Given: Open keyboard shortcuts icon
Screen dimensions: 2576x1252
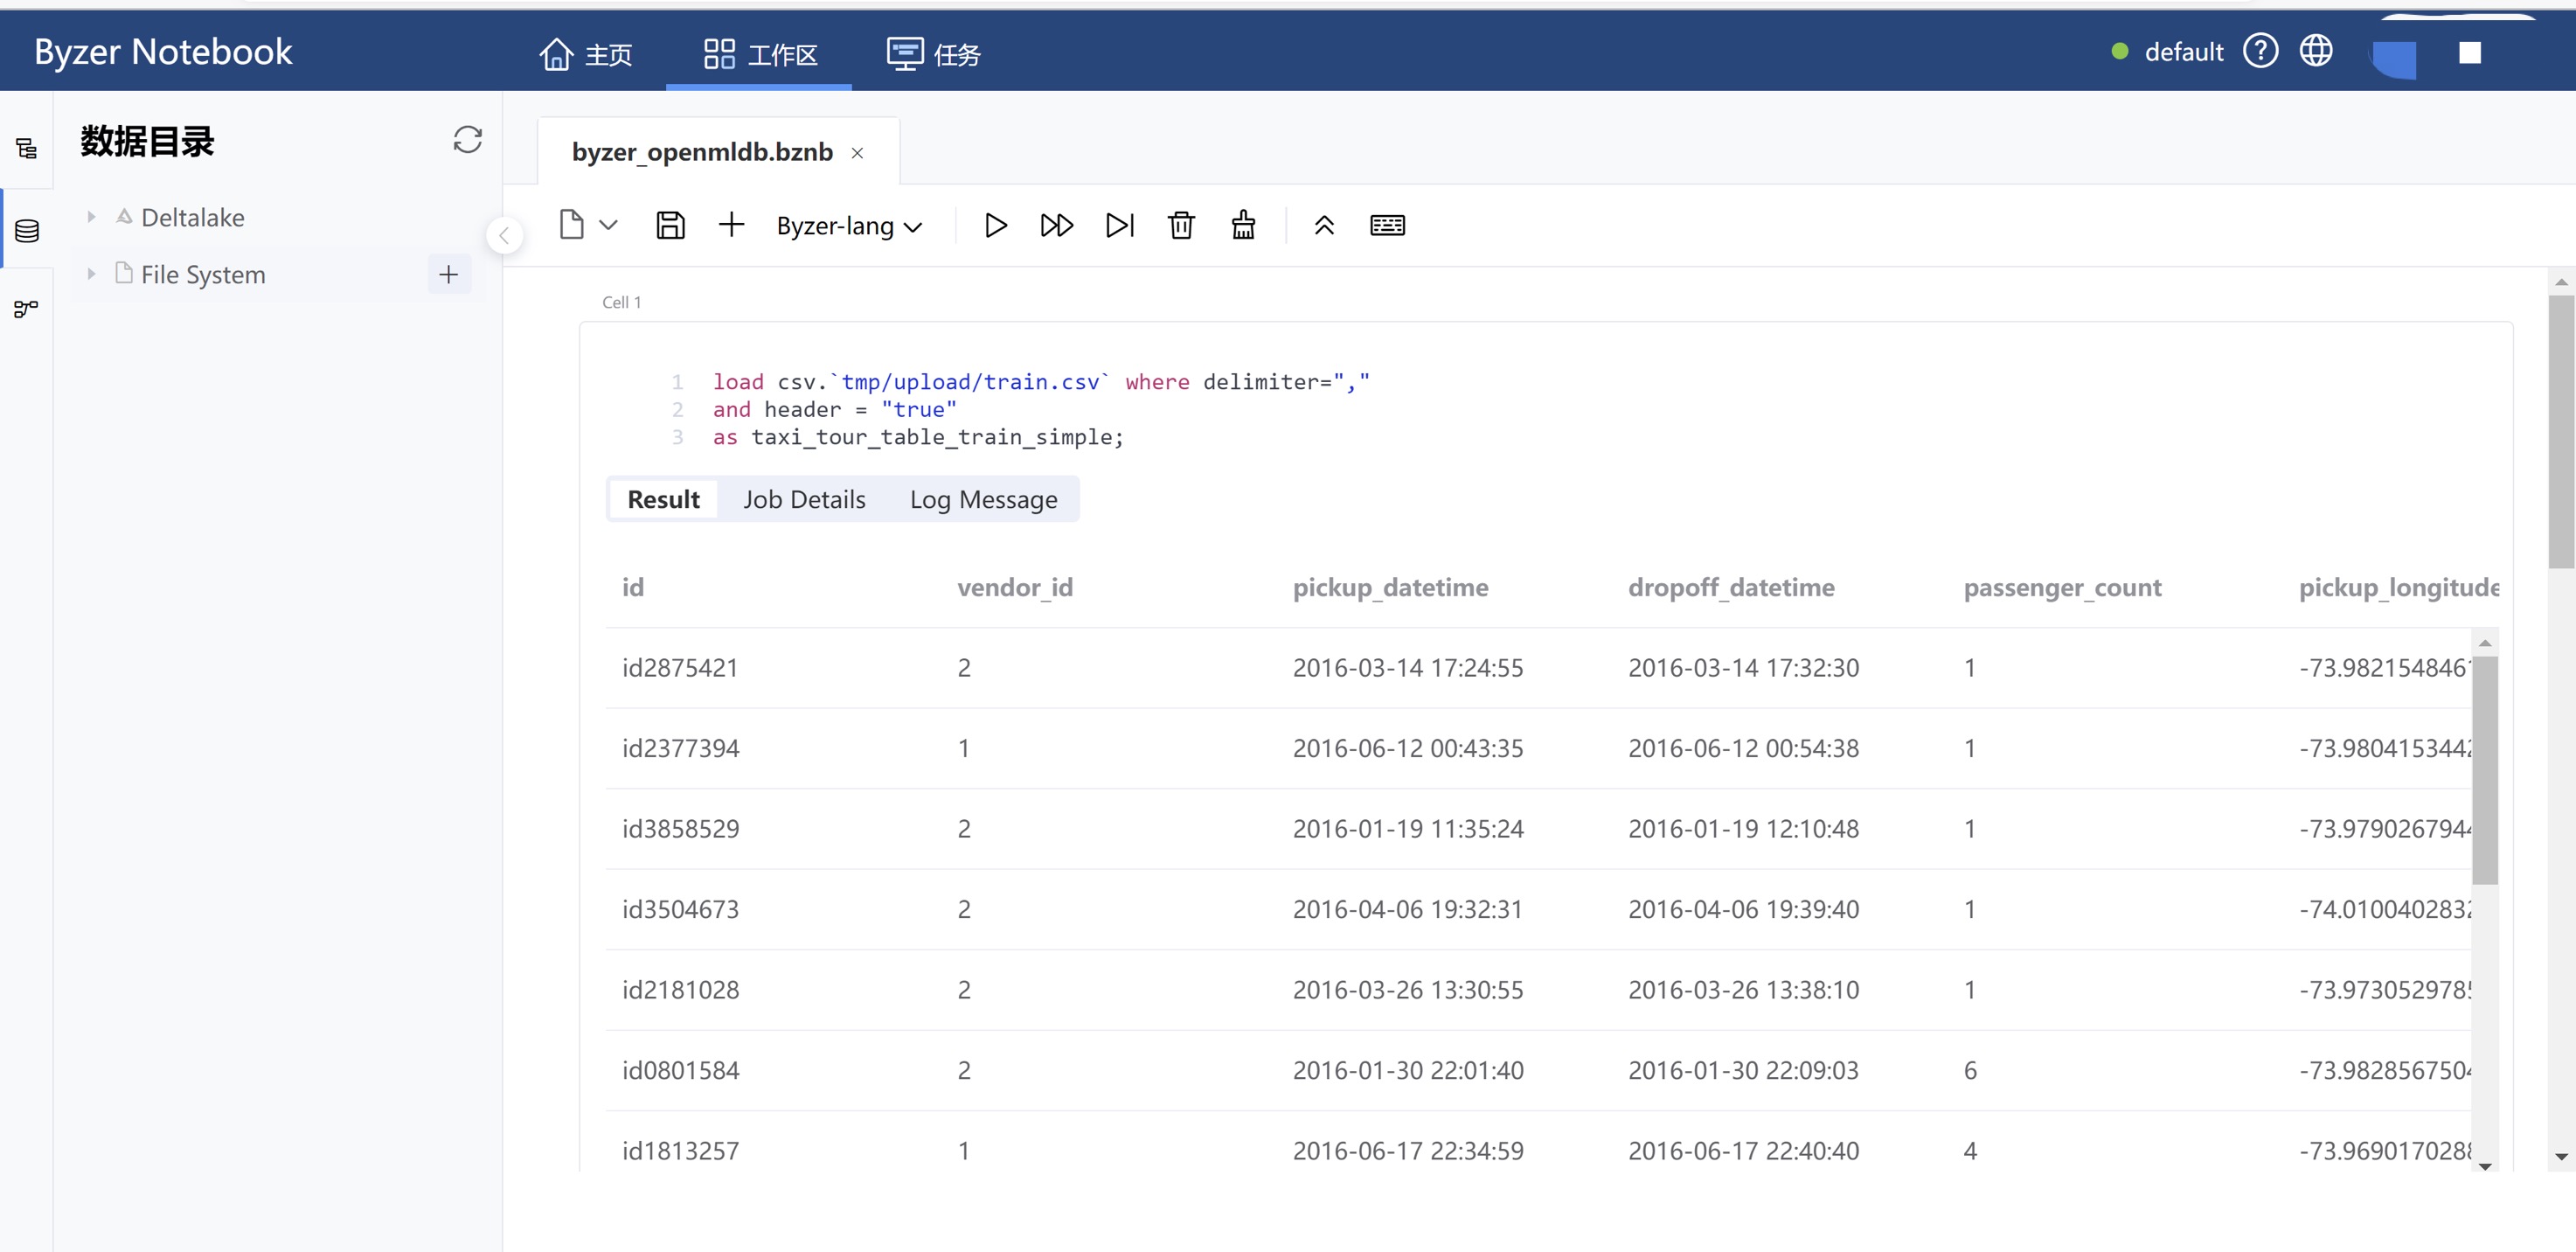Looking at the screenshot, I should click(1387, 225).
